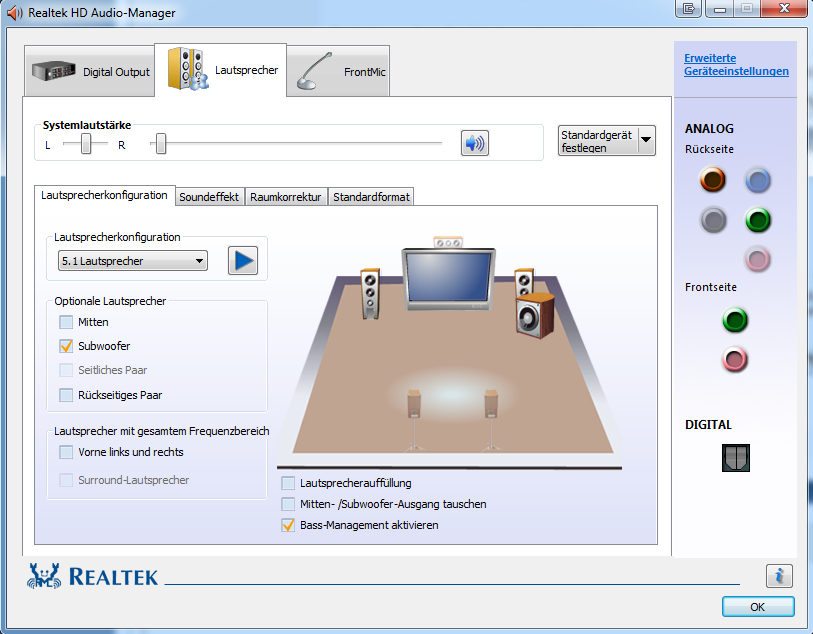This screenshot has width=813, height=634.
Task: Minimize the Realtek HD Audio-Manager window
Action: point(719,8)
